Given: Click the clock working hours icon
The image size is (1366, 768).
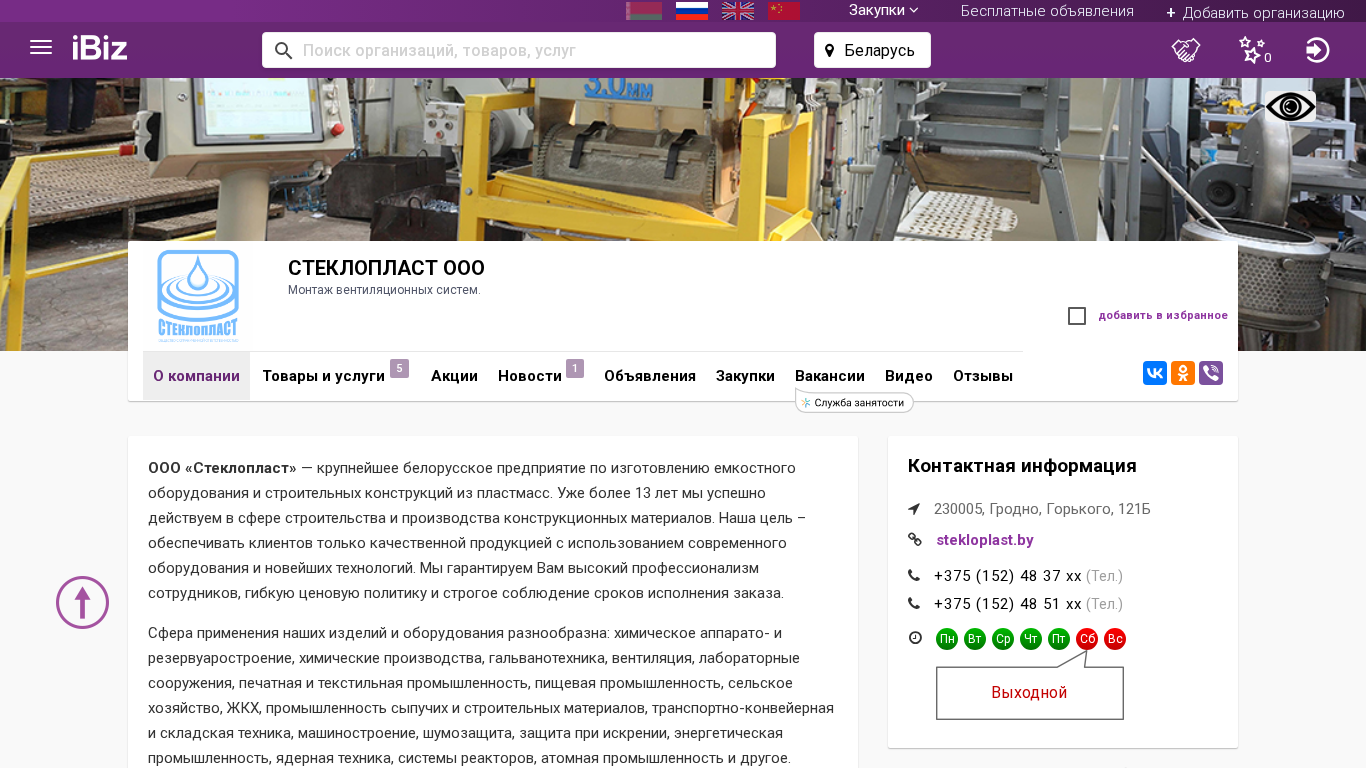Looking at the screenshot, I should point(915,638).
